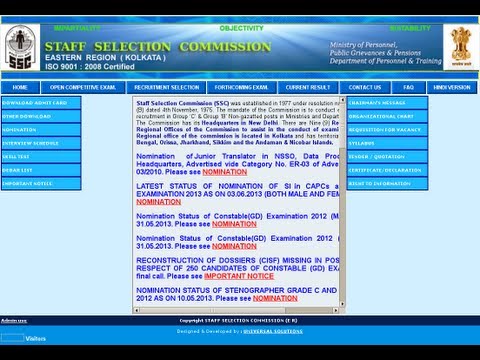Open Syllabus in the right sidebar
The image size is (480, 360).
[x=387, y=143]
